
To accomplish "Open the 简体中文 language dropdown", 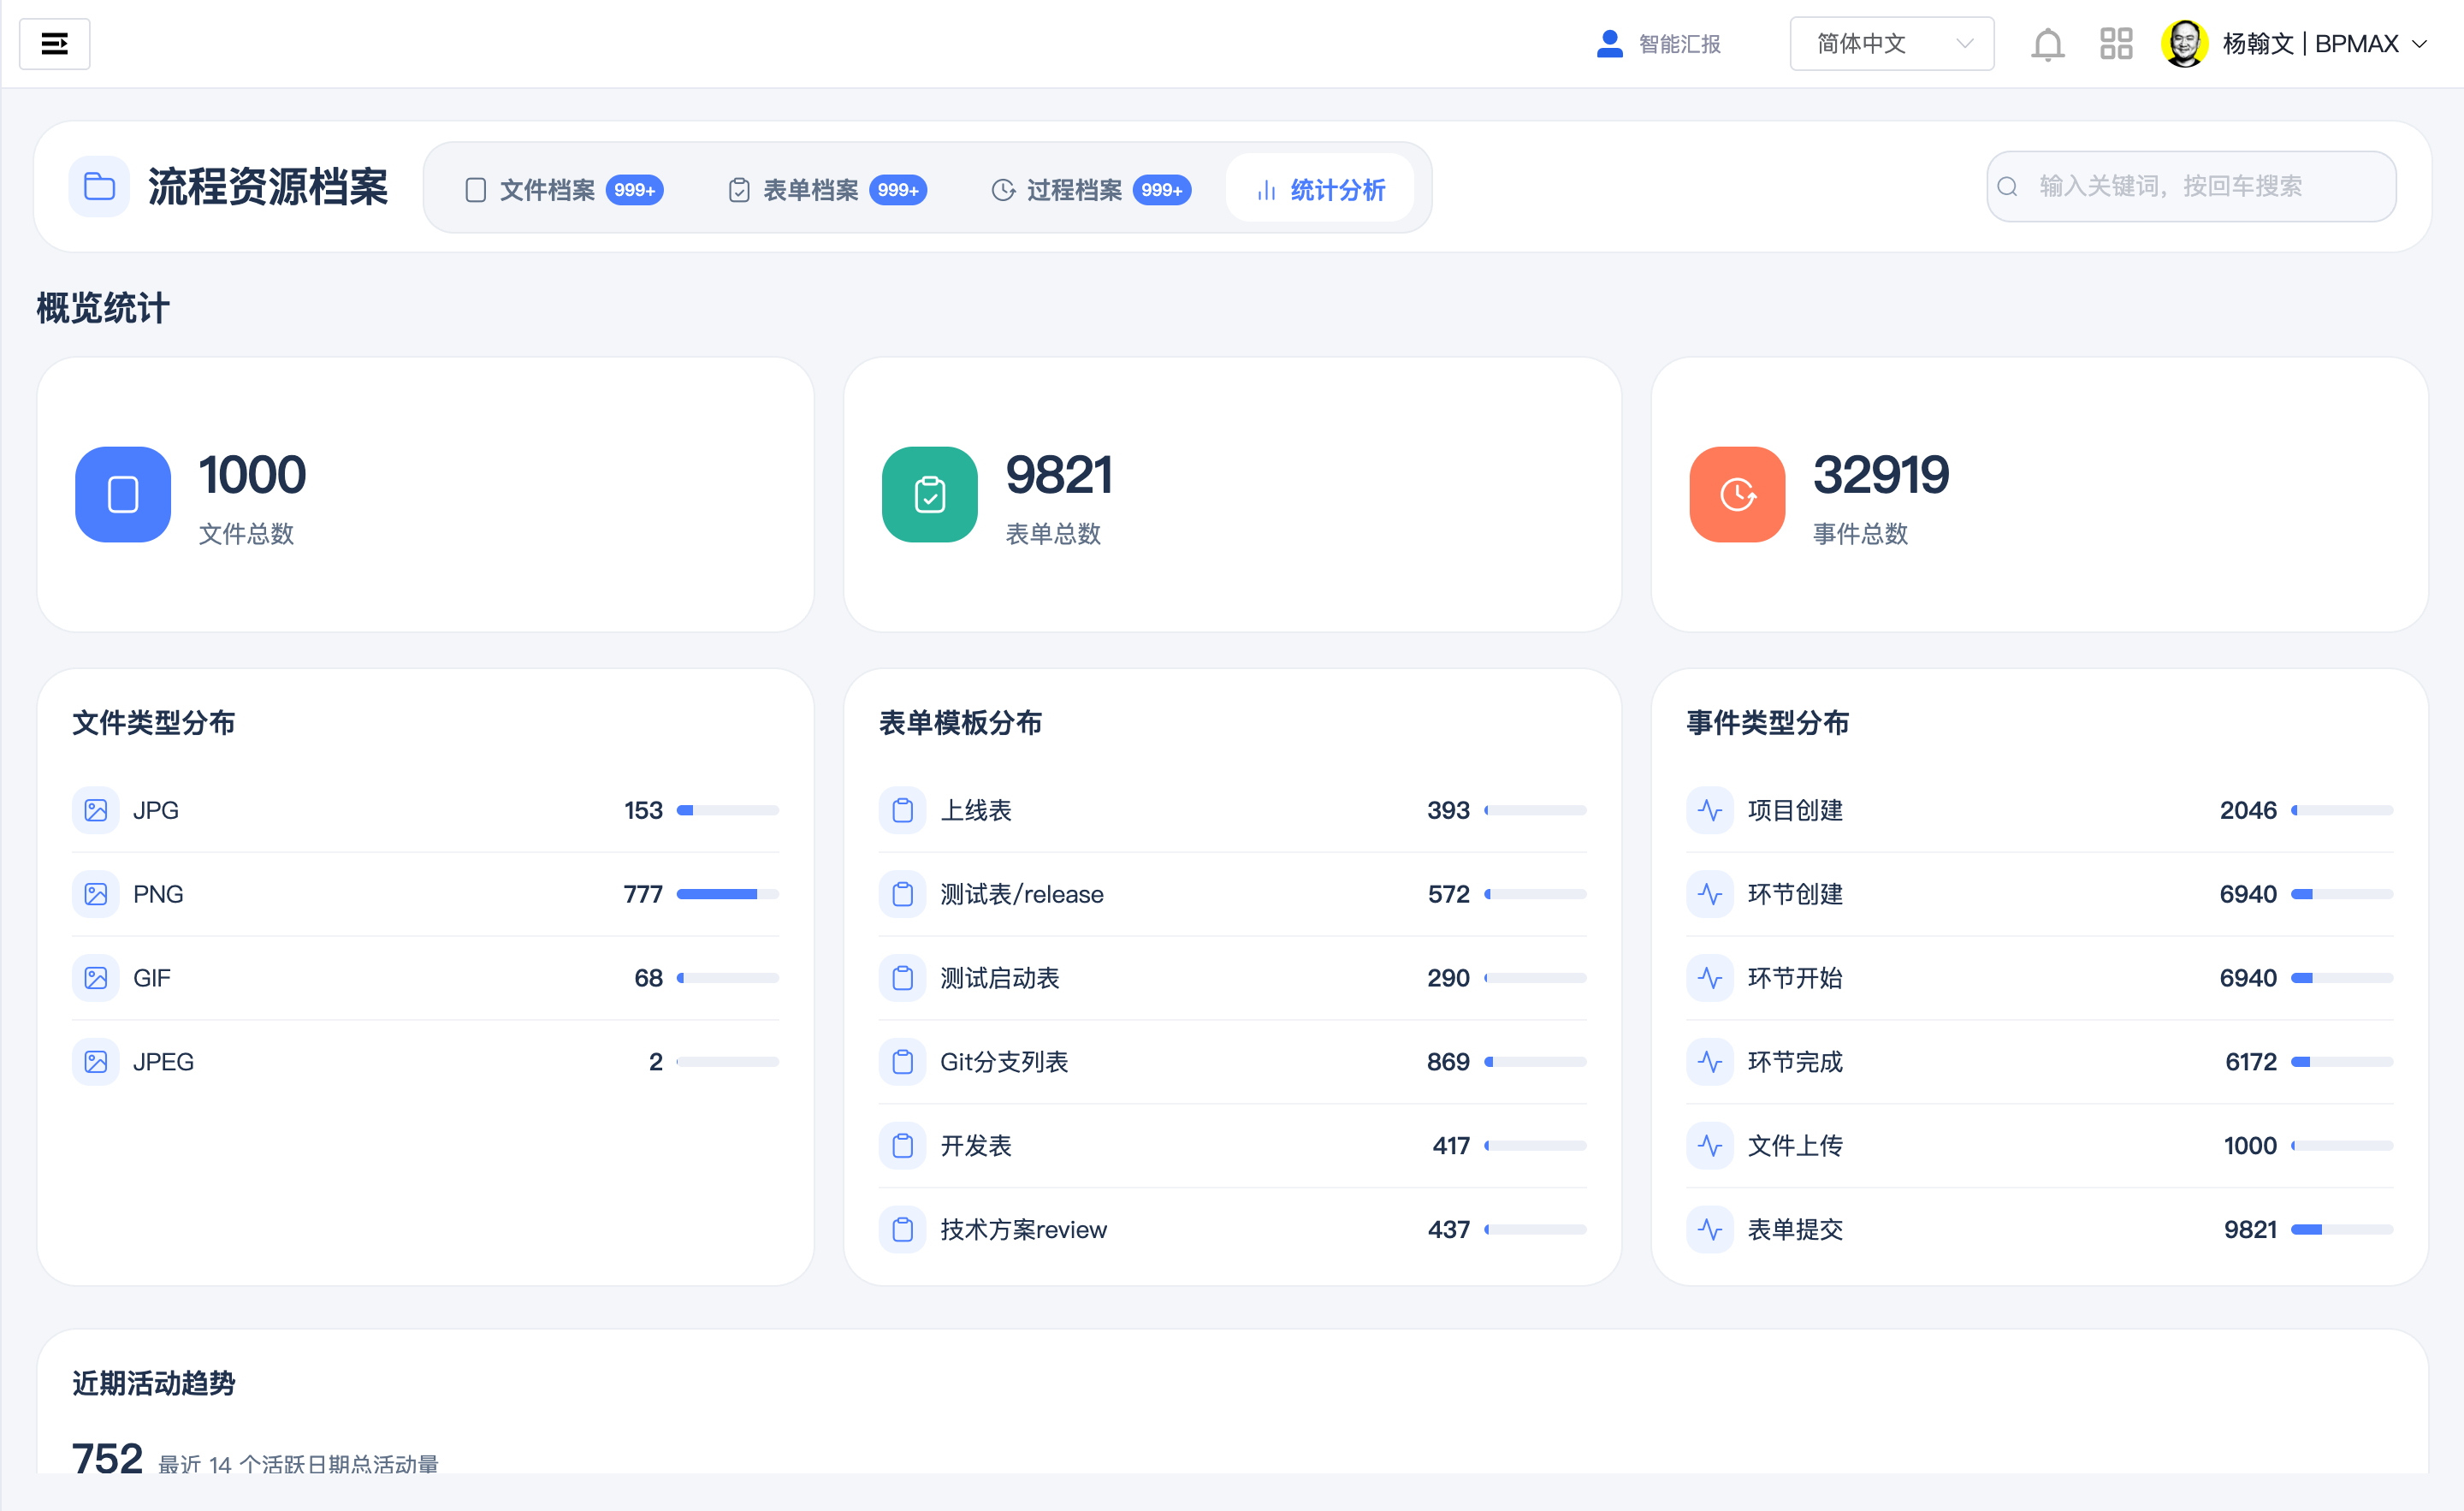I will click(1891, 43).
